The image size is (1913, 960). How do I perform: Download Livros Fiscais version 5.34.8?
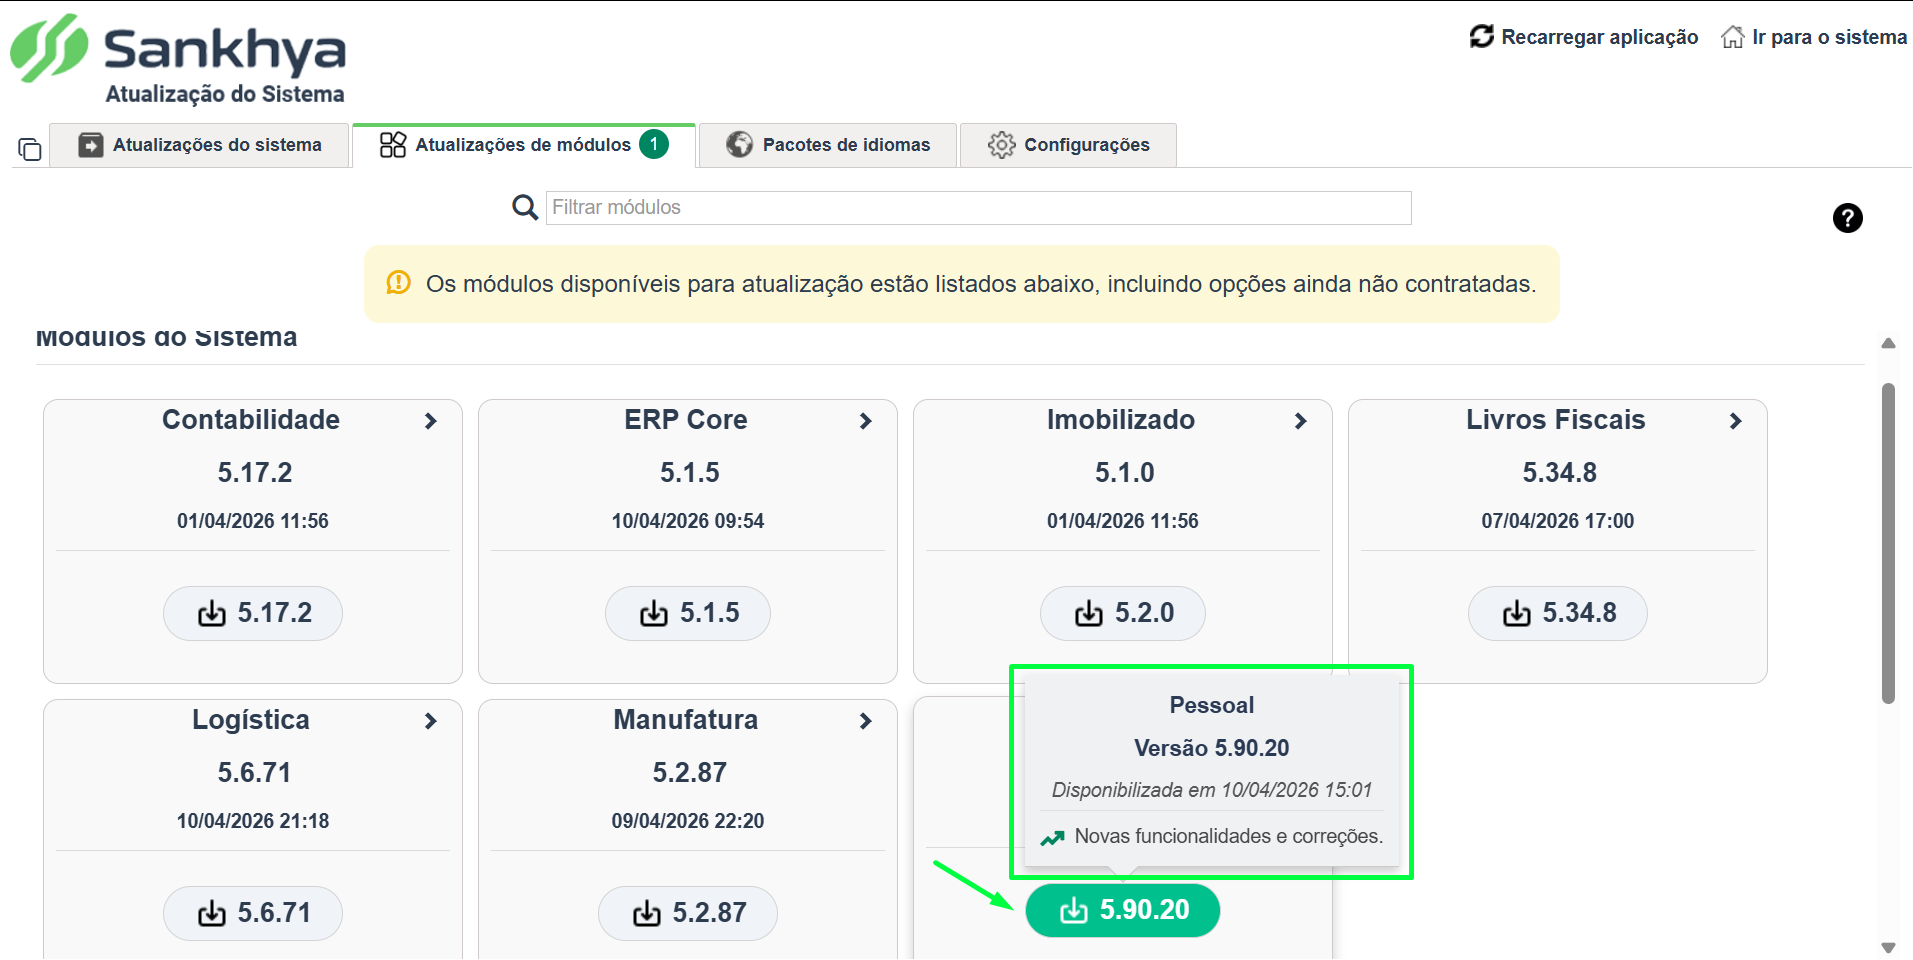point(1558,613)
